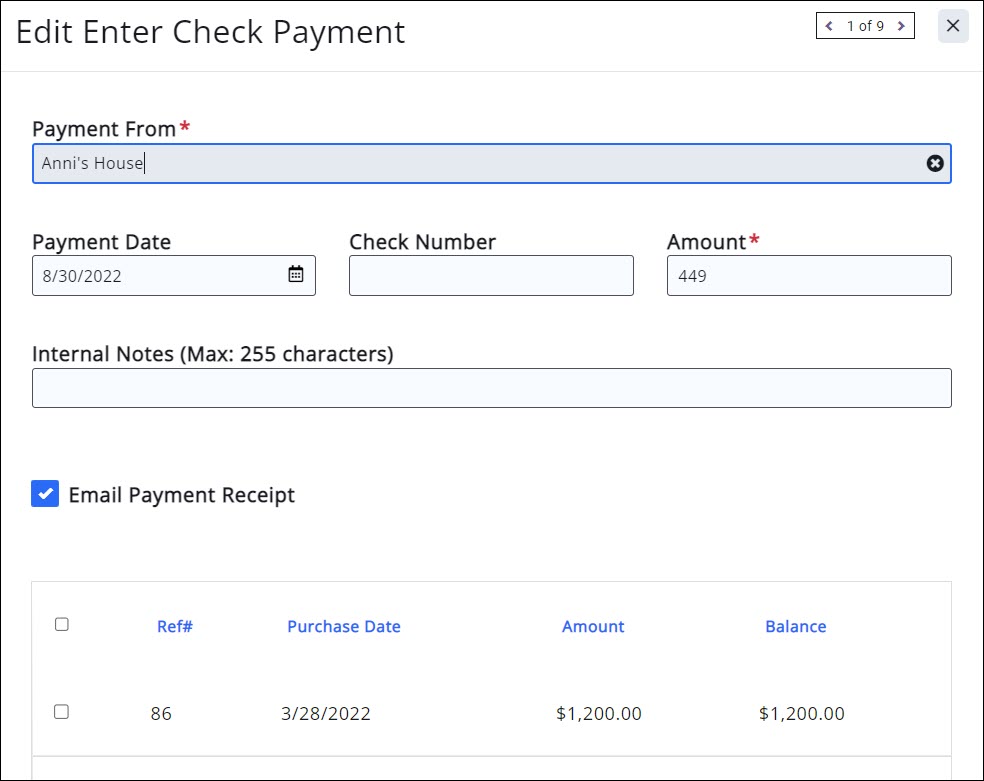Click in the Payment From field
This screenshot has height=781, width=984.
pyautogui.click(x=480, y=163)
